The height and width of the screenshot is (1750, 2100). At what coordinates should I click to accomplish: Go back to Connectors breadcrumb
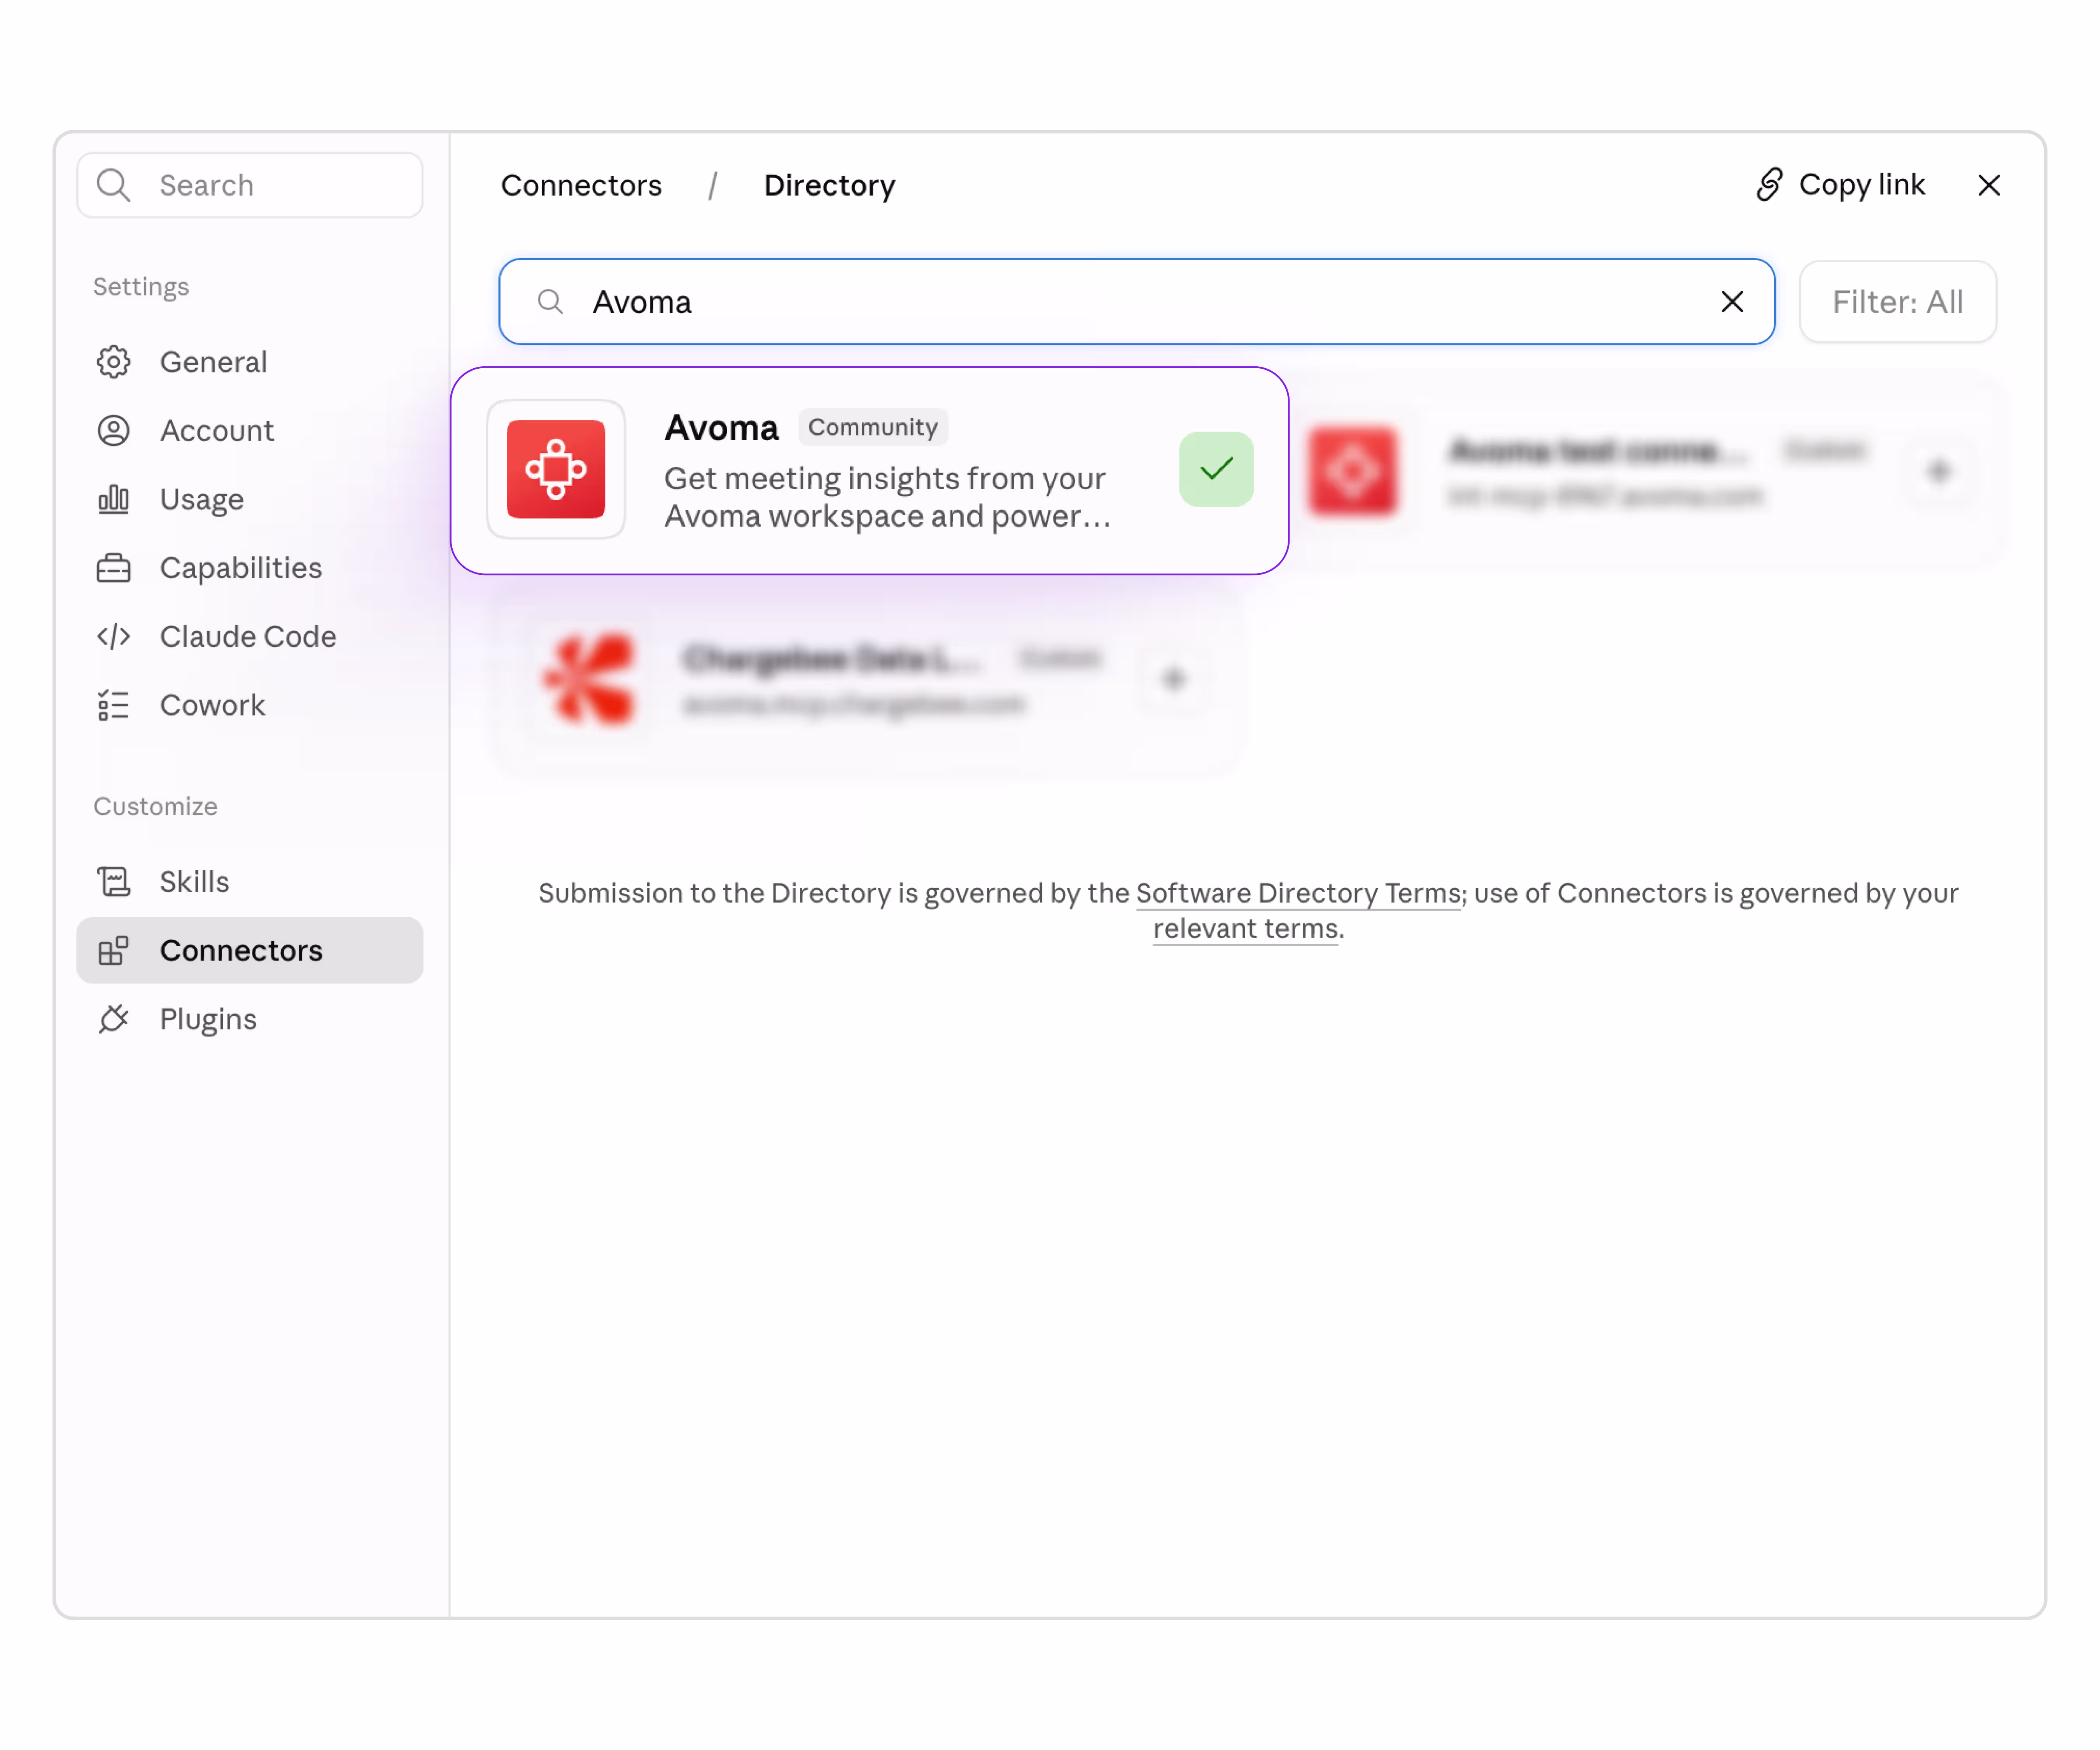click(x=581, y=185)
